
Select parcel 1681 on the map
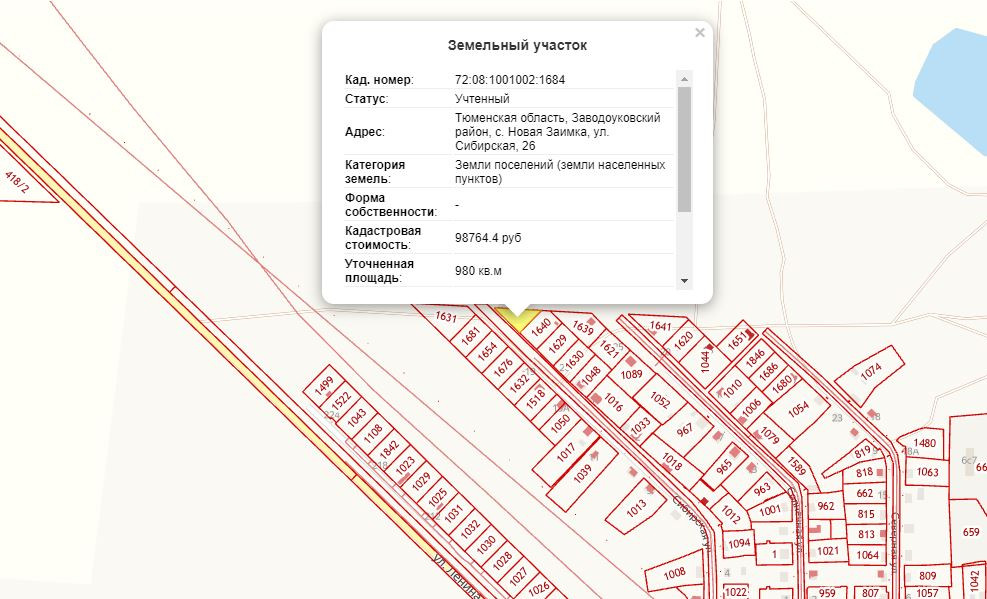click(471, 336)
